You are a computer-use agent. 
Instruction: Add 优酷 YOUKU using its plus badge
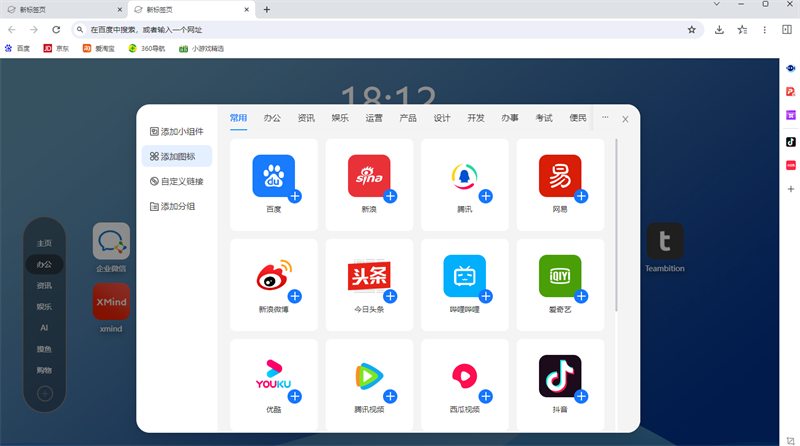click(x=295, y=396)
